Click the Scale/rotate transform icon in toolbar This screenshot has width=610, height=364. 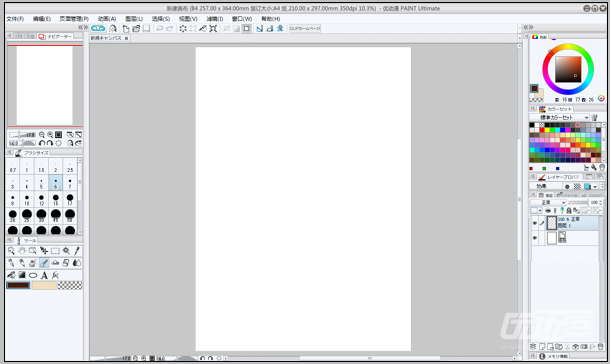pos(213,28)
